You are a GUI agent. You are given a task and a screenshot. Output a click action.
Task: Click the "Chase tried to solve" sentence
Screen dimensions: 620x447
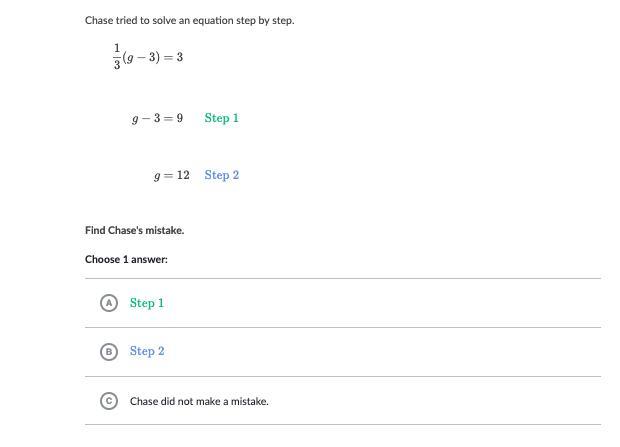[x=189, y=20]
